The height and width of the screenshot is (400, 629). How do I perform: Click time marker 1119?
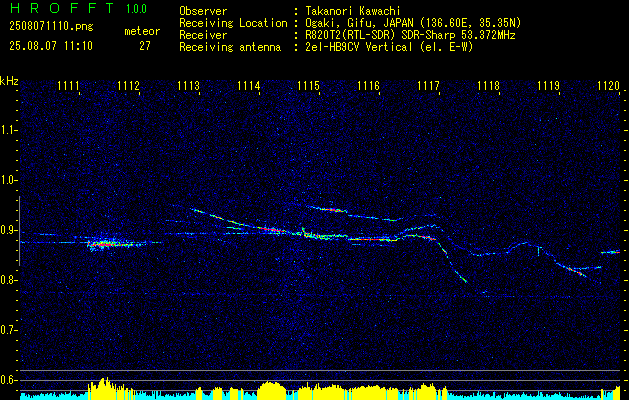[x=548, y=85]
